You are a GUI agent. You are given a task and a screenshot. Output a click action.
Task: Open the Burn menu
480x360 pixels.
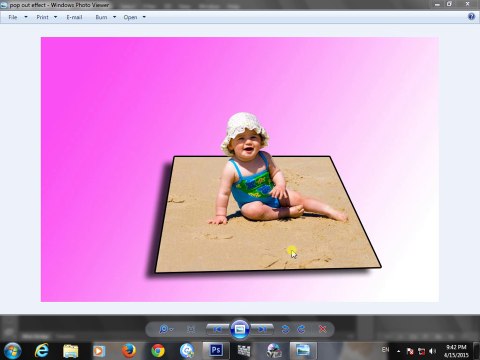point(101,17)
